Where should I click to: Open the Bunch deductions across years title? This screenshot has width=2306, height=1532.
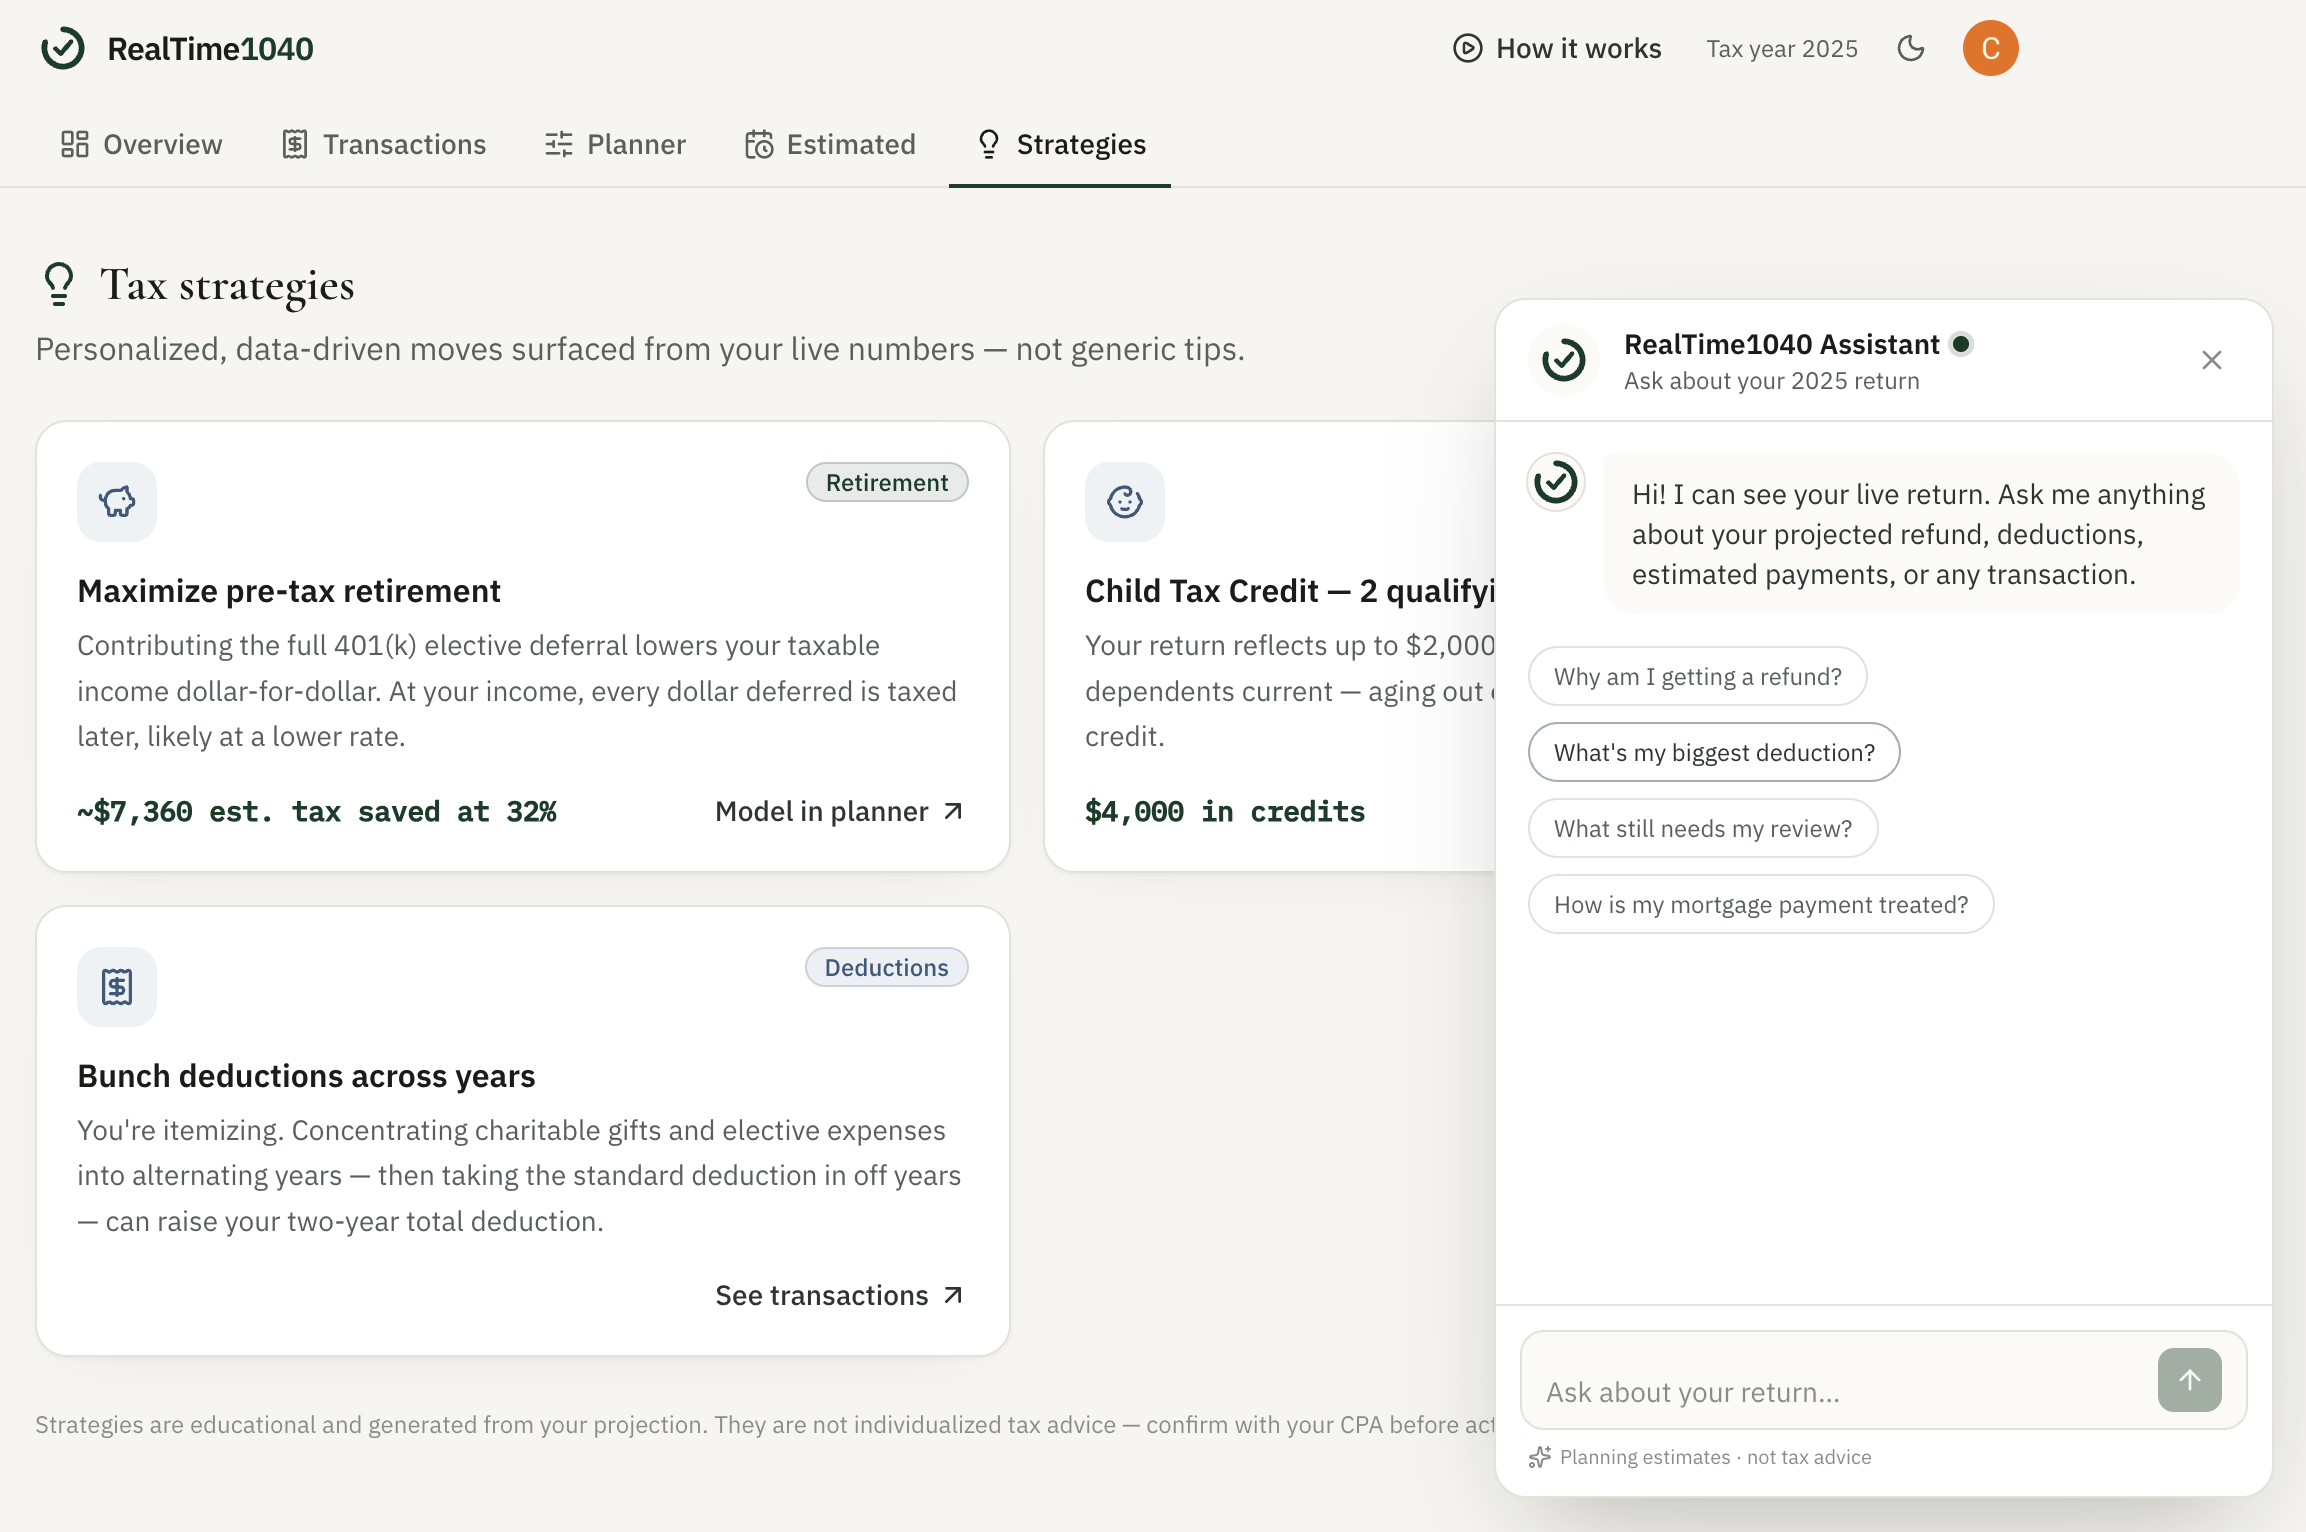(x=306, y=1076)
